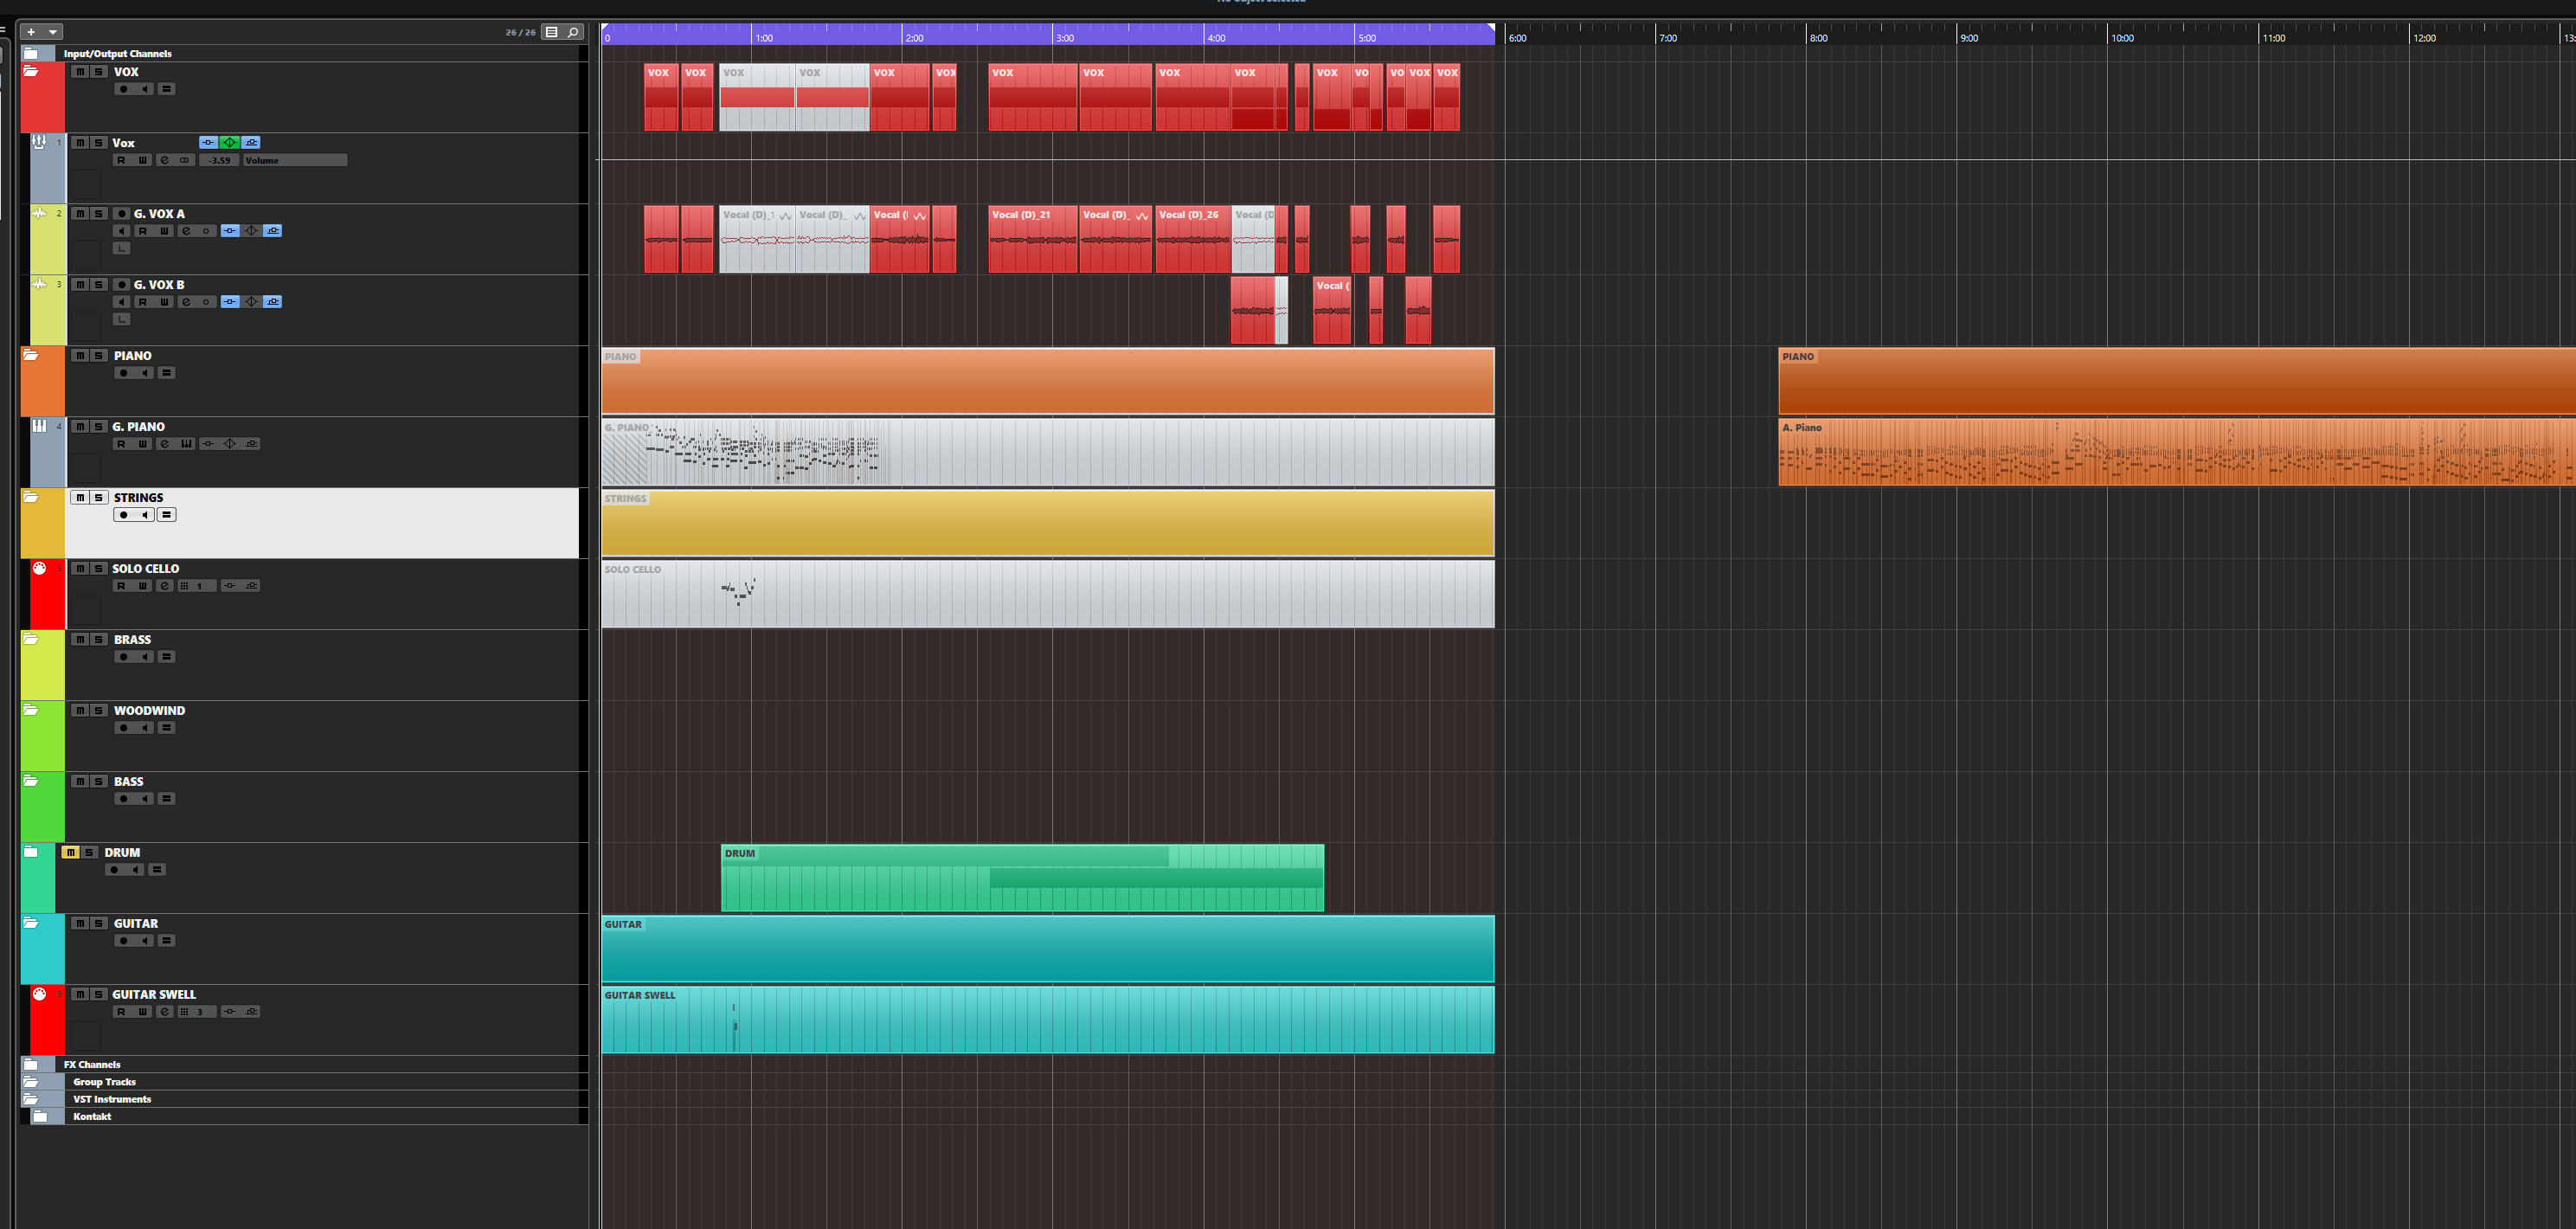This screenshot has width=2576, height=1229.
Task: Solo the PIANO folder track
Action: coord(98,356)
